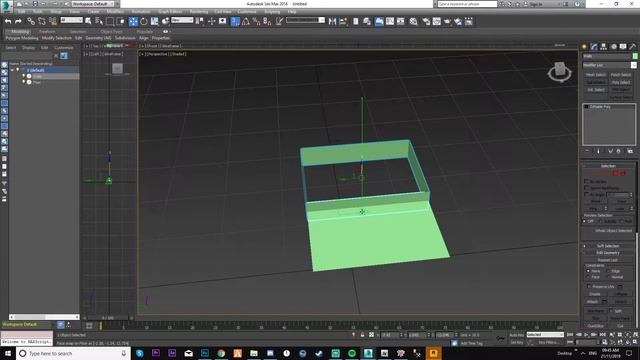640x360 pixels.
Task: Select Preview Selection Off radio button
Action: click(585, 221)
